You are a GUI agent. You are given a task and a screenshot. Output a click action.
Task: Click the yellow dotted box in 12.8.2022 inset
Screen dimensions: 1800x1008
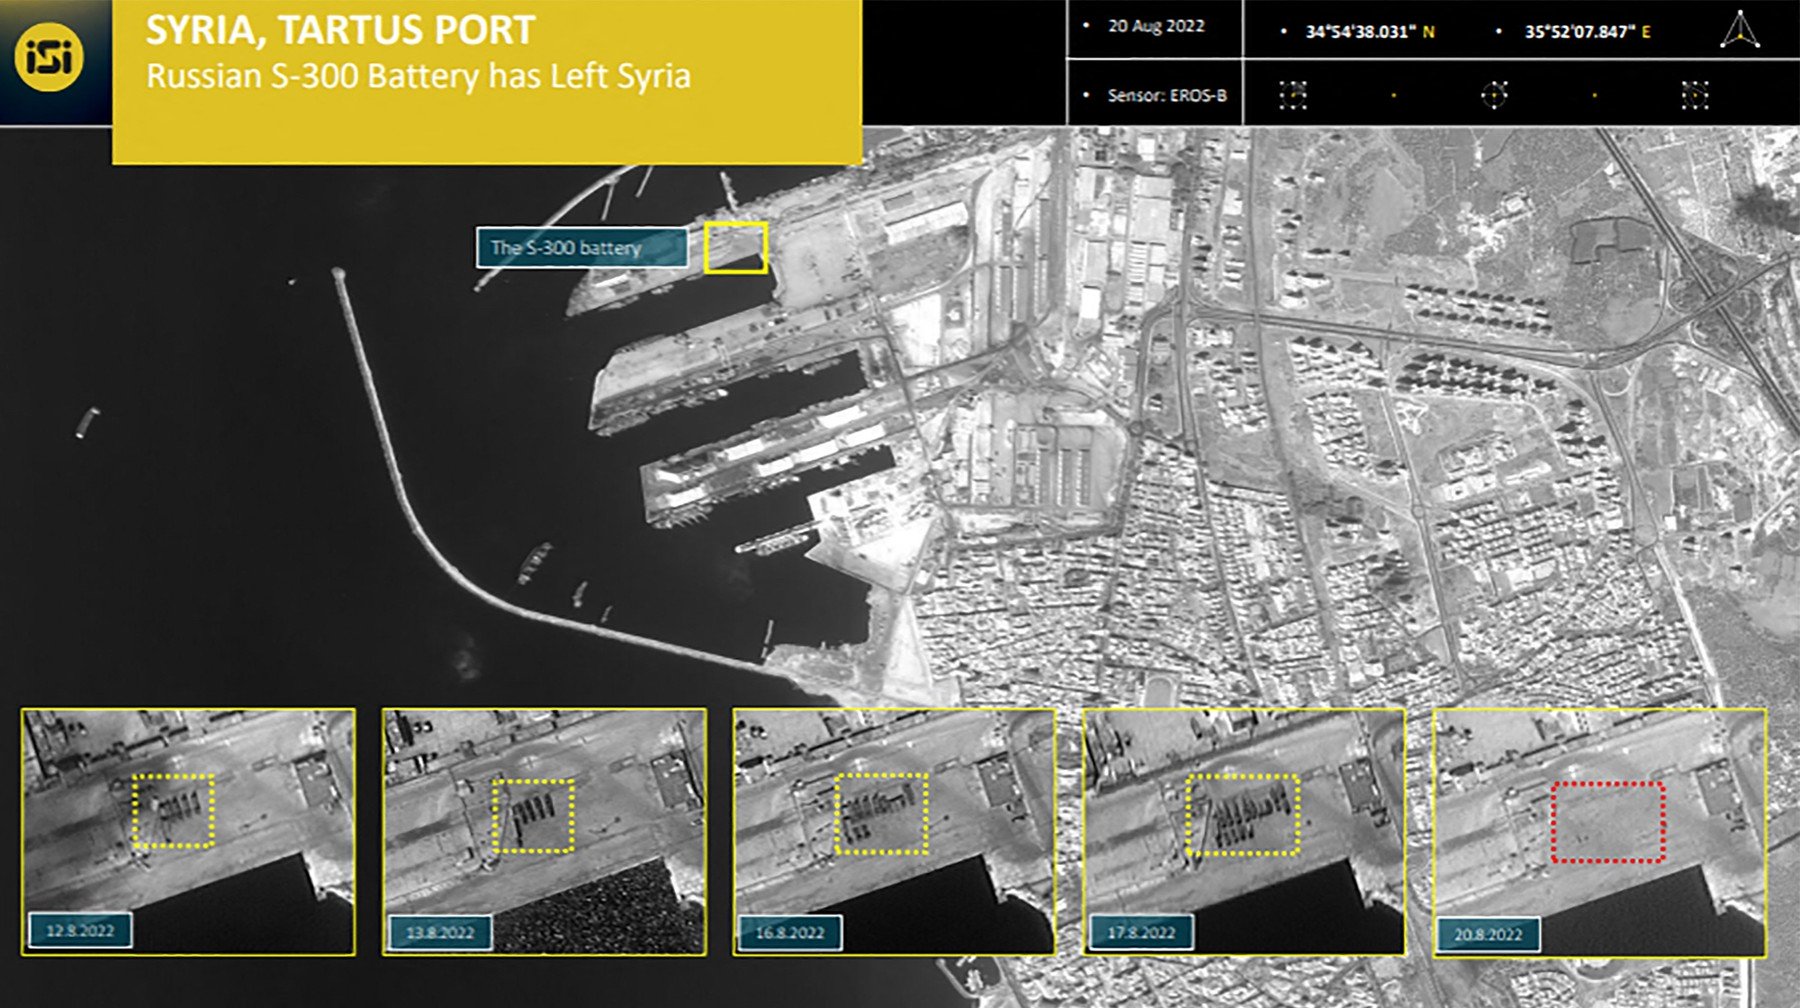click(174, 811)
